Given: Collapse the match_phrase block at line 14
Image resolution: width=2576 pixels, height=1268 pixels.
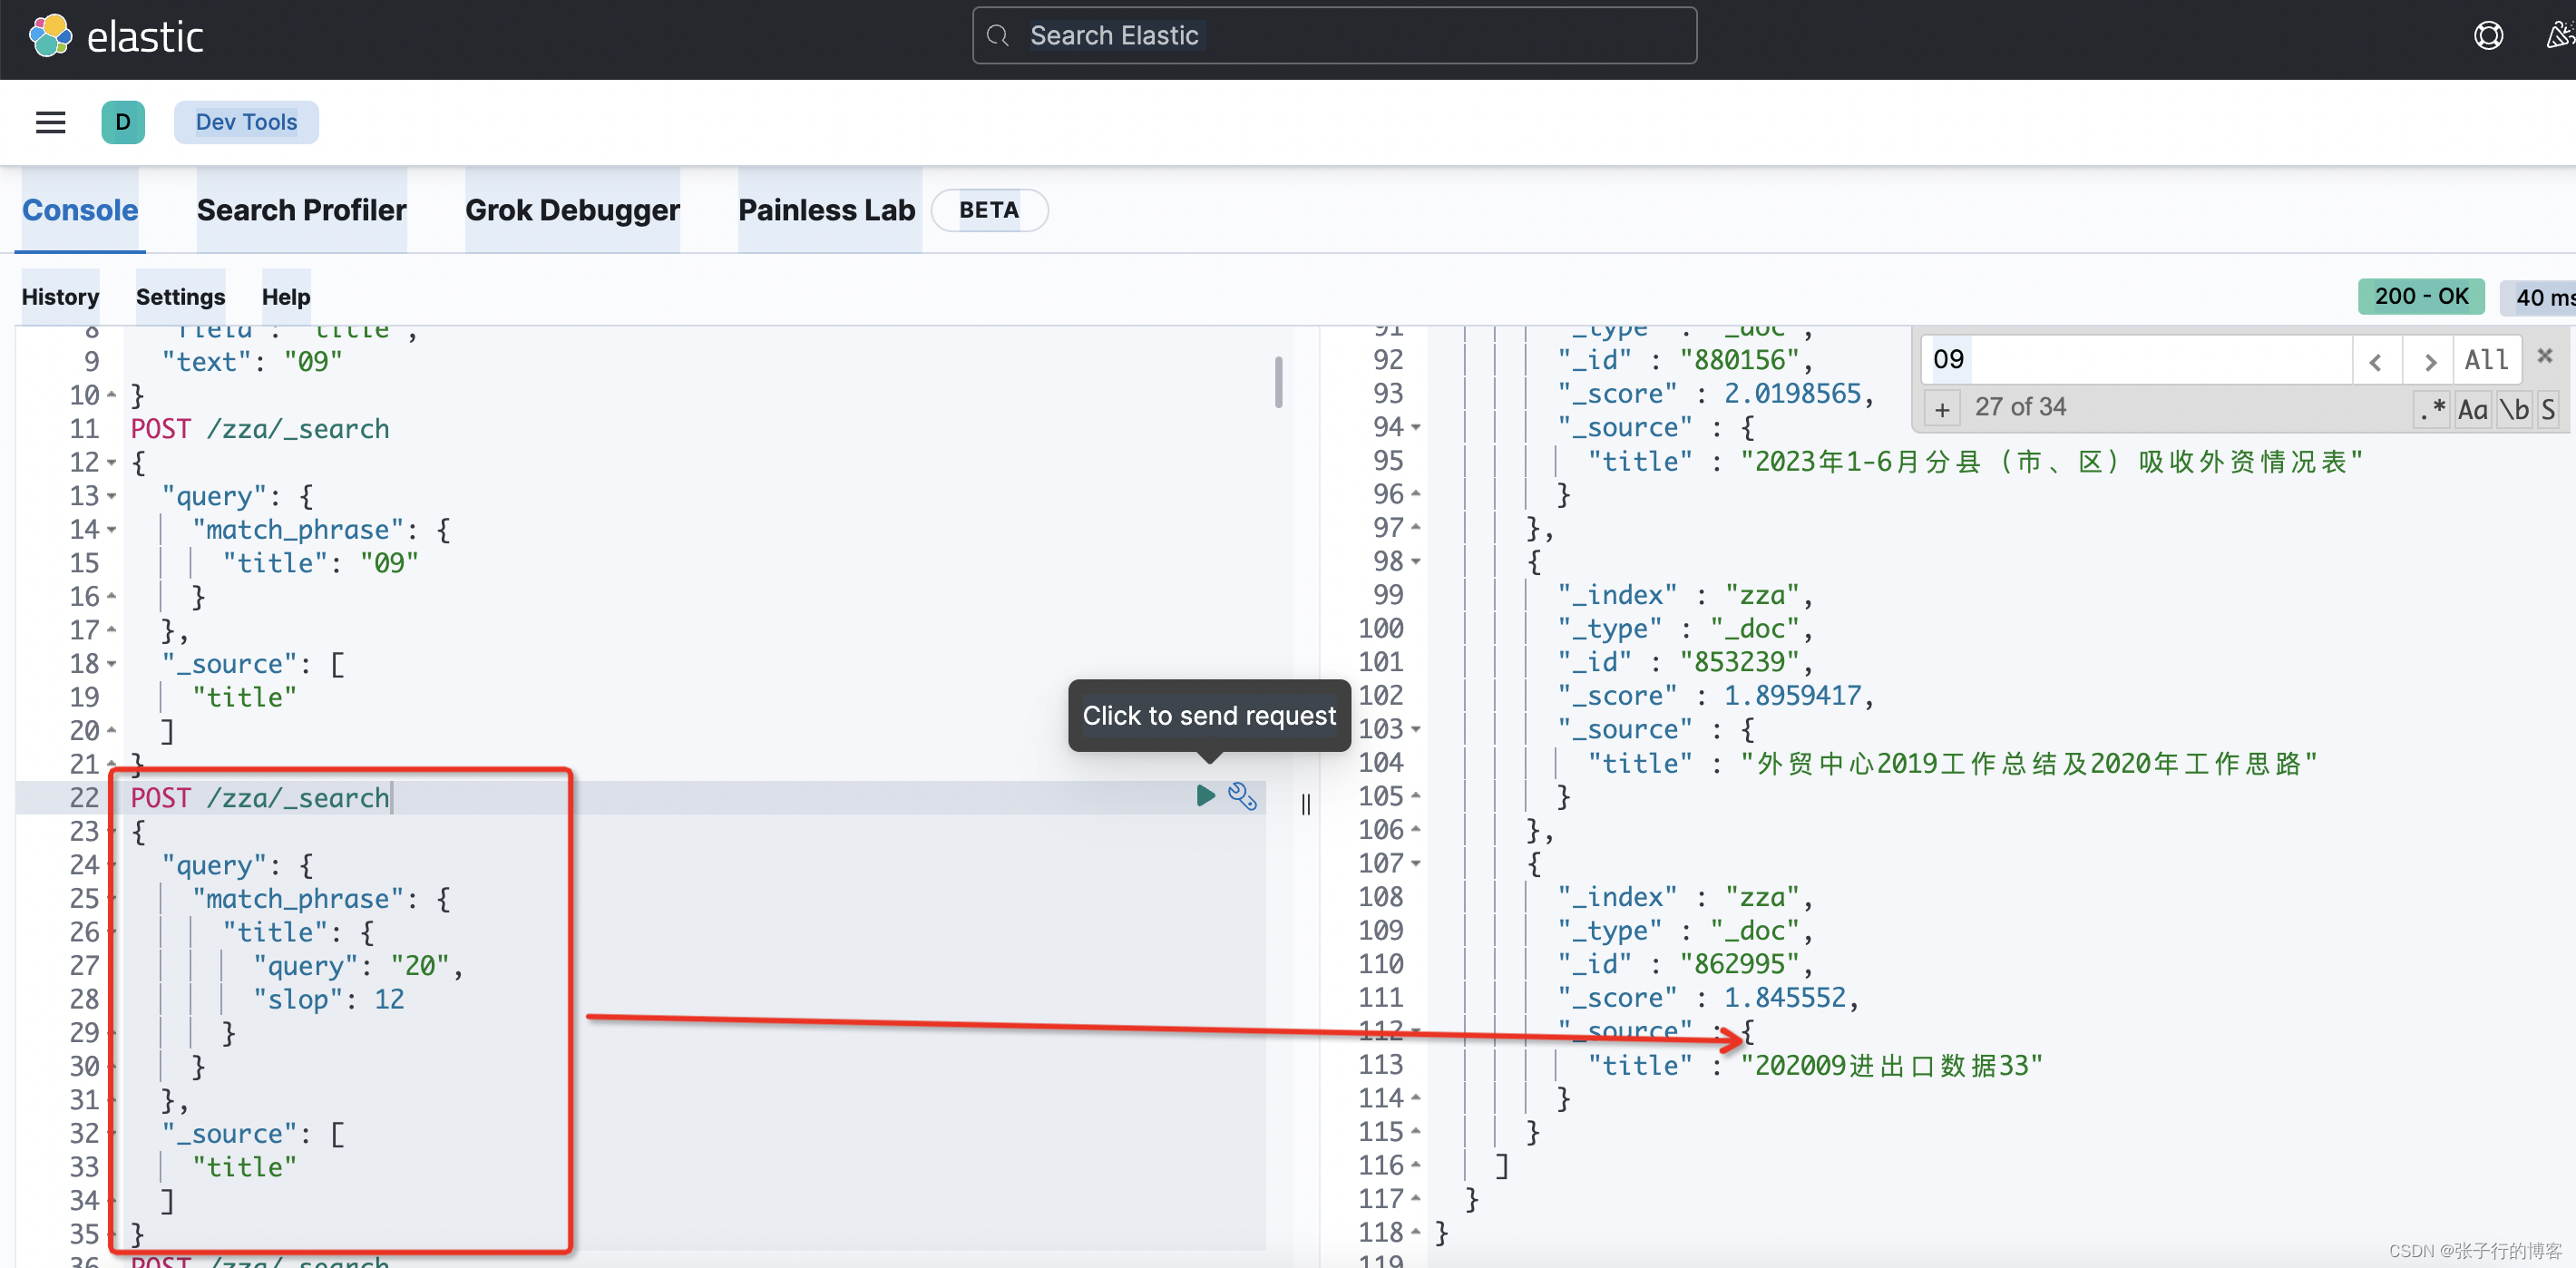Looking at the screenshot, I should [x=112, y=530].
